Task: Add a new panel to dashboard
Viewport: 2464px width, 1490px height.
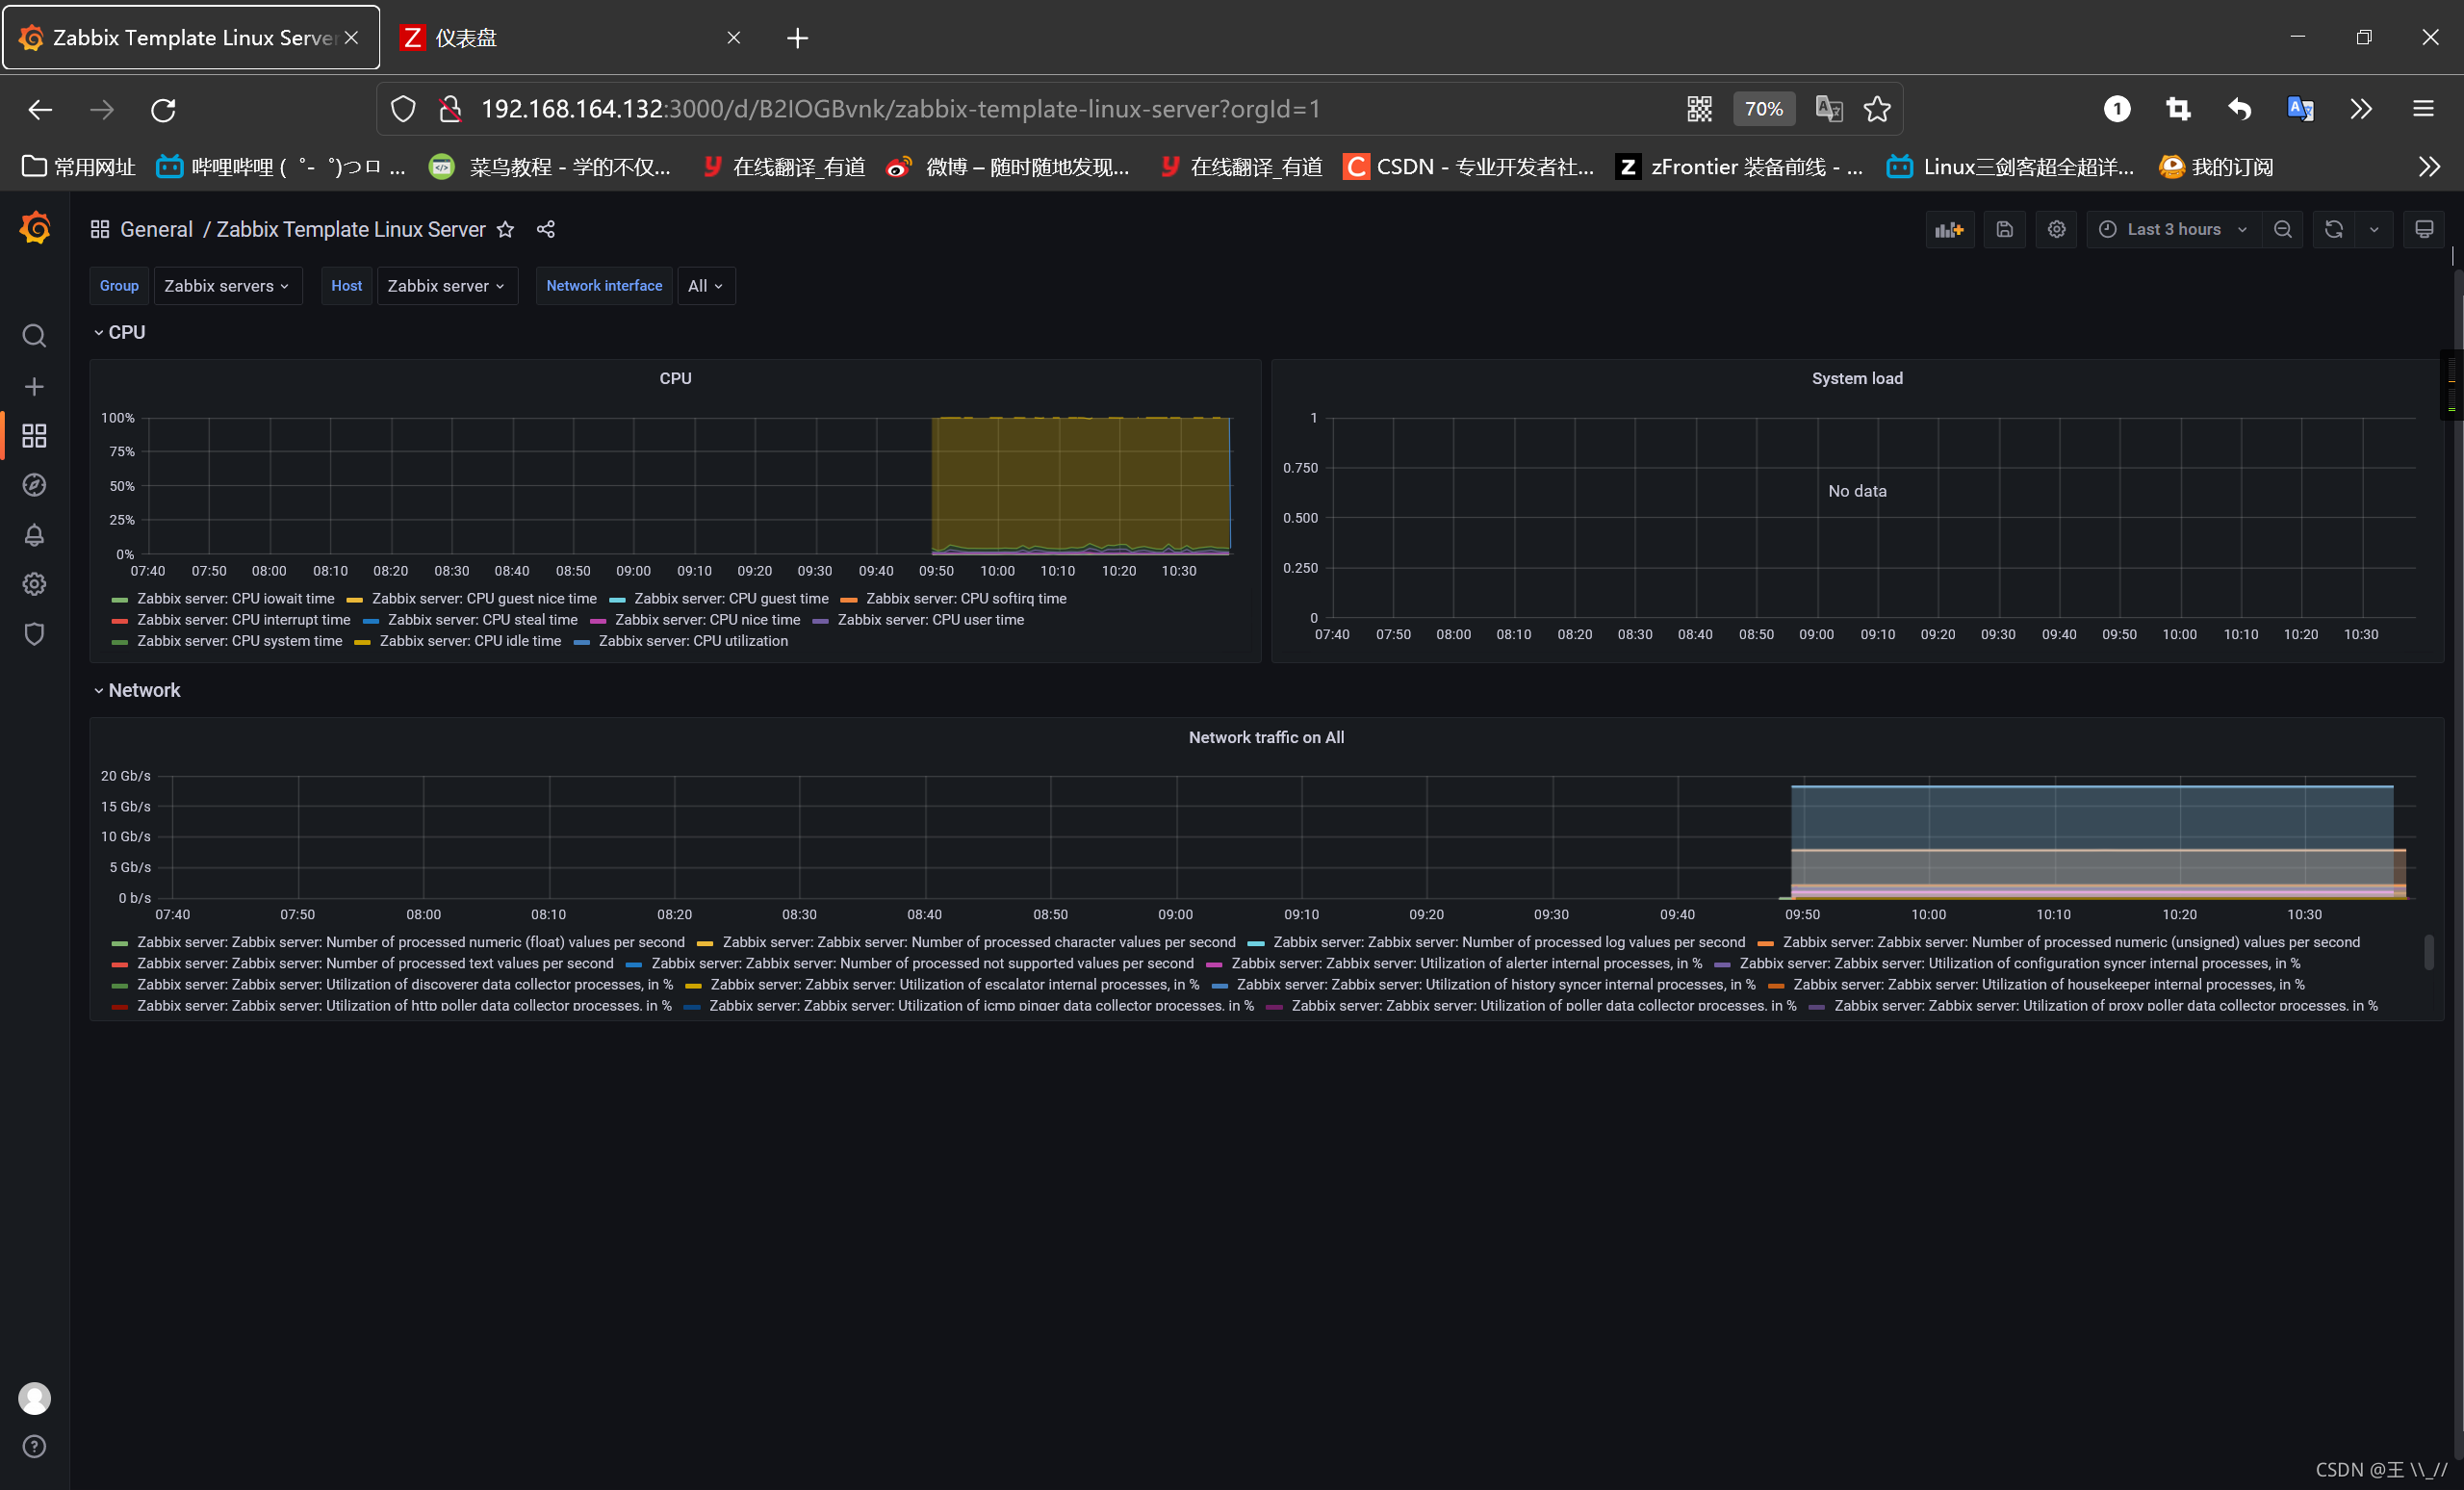Action: tap(1949, 229)
